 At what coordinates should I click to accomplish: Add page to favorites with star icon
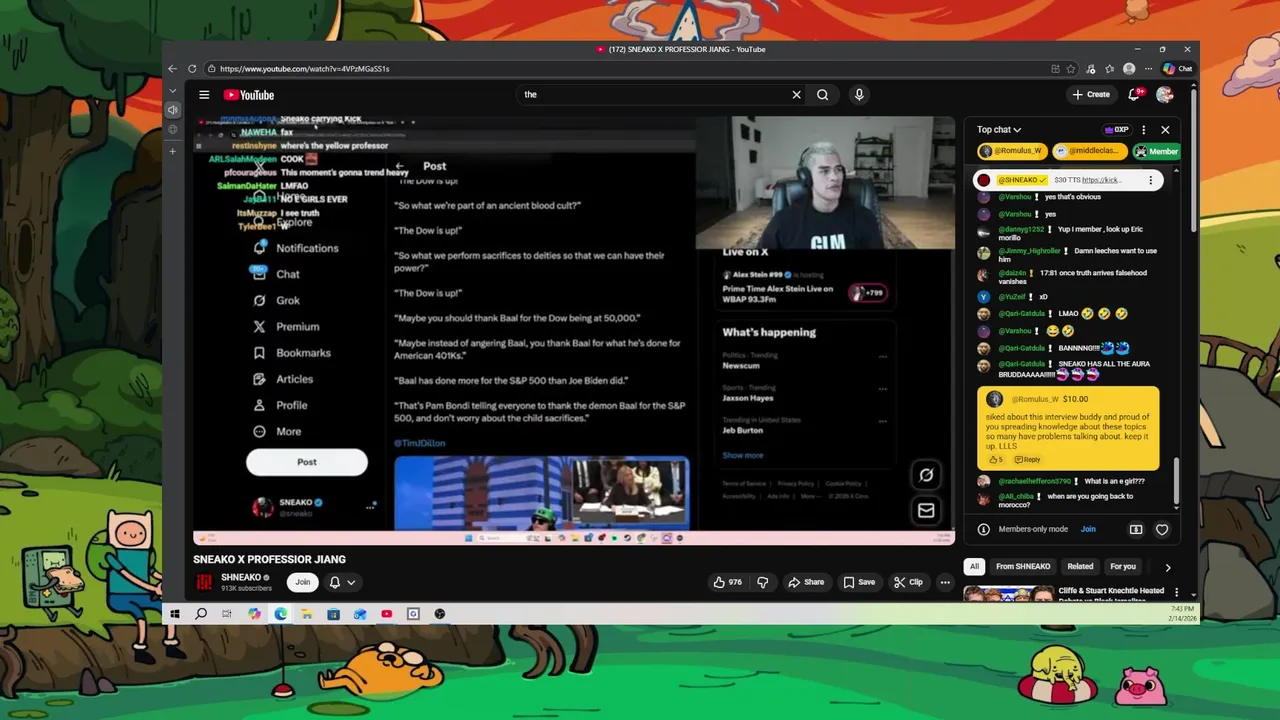tap(1072, 69)
